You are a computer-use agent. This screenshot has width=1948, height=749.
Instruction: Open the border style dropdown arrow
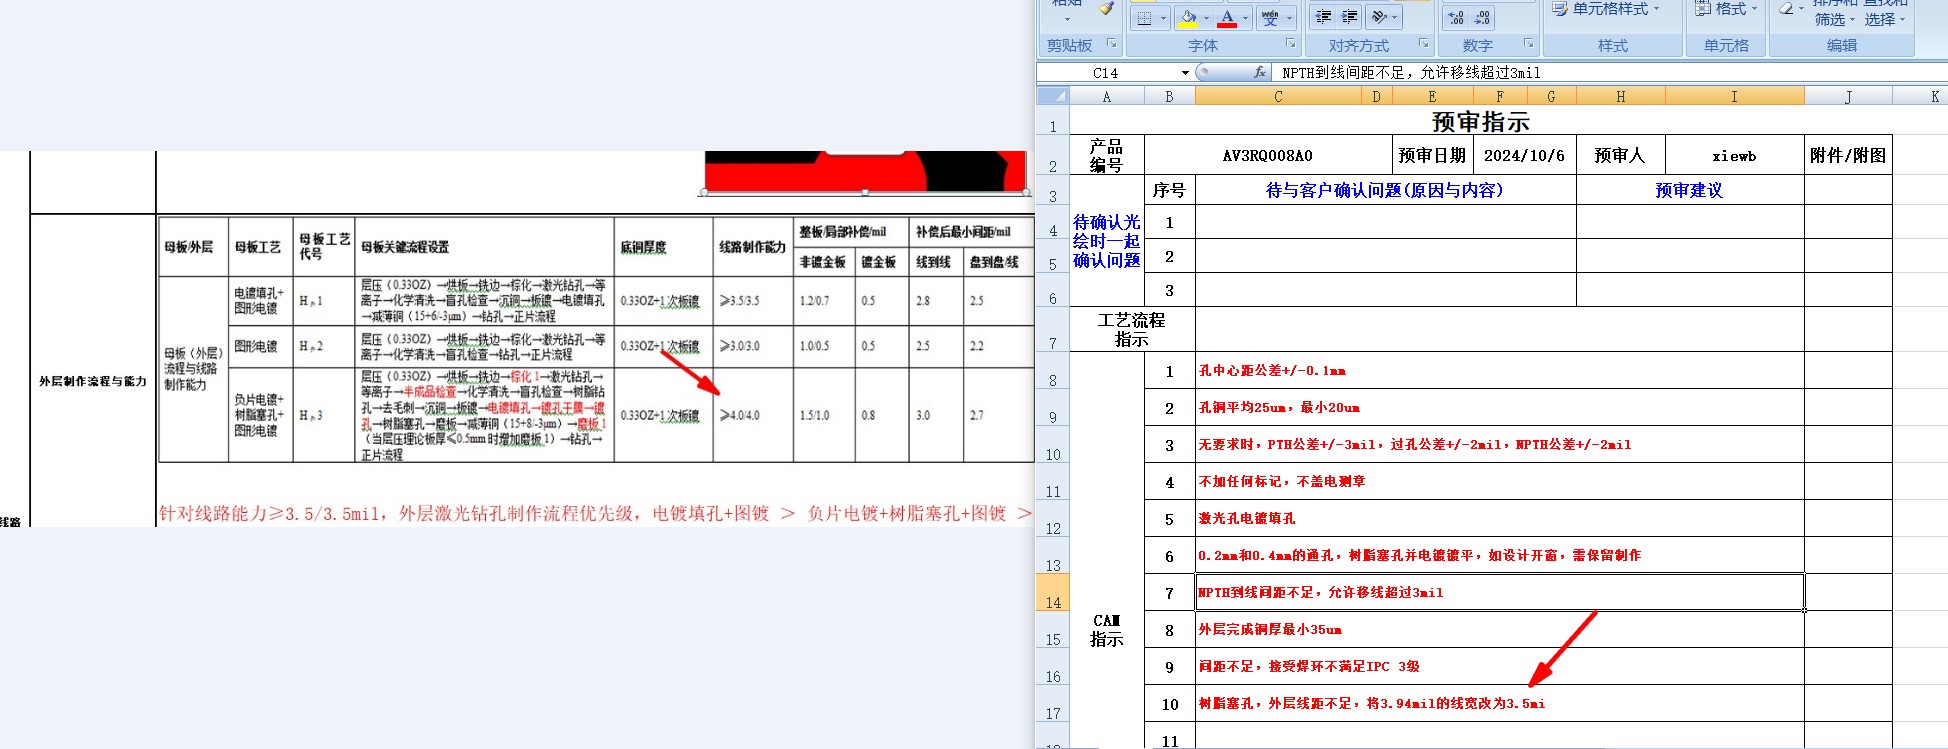[1163, 18]
